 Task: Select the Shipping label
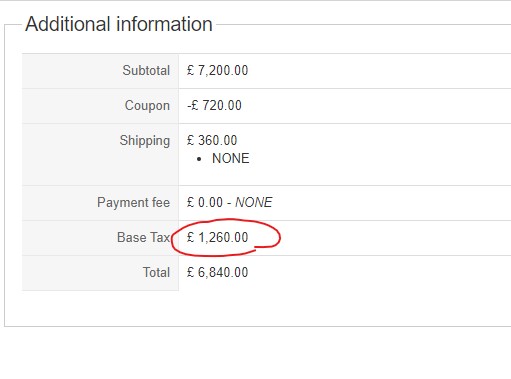point(145,141)
